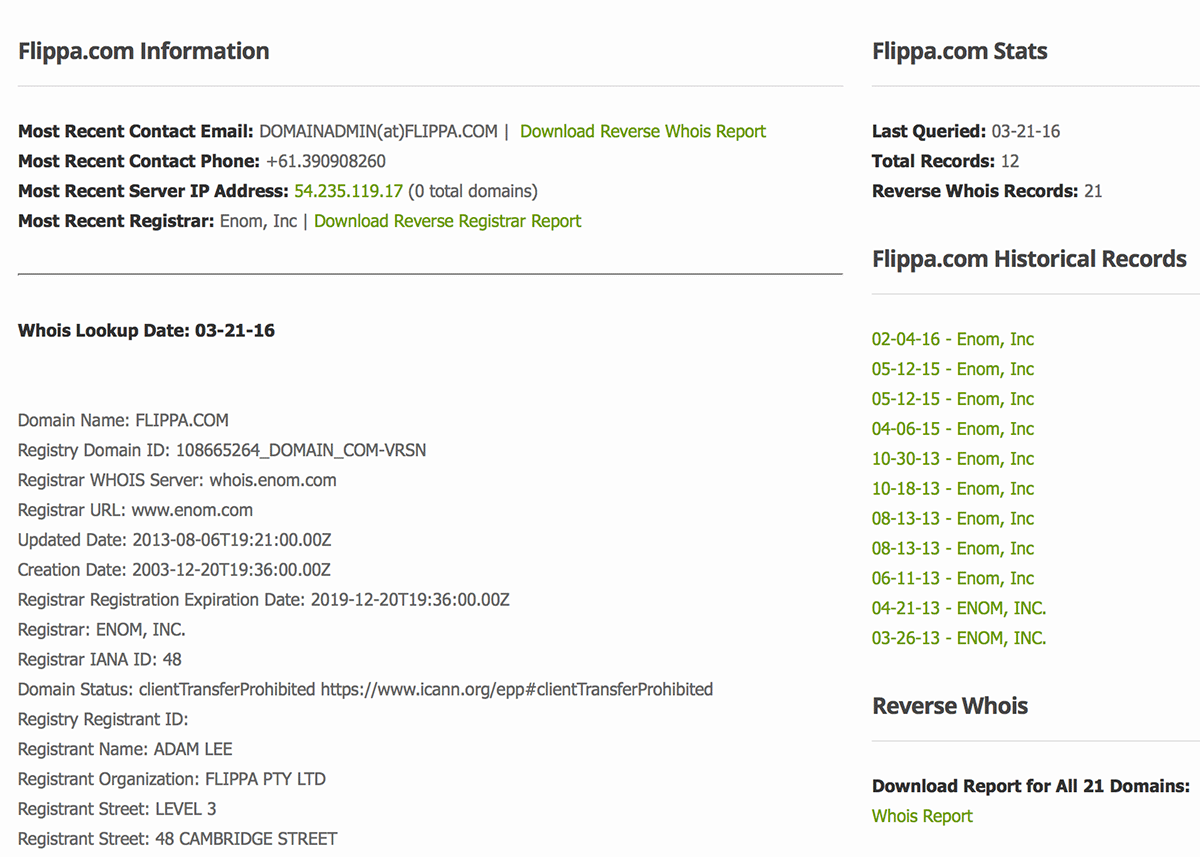Select 'Total Records: 12' text

click(x=945, y=161)
